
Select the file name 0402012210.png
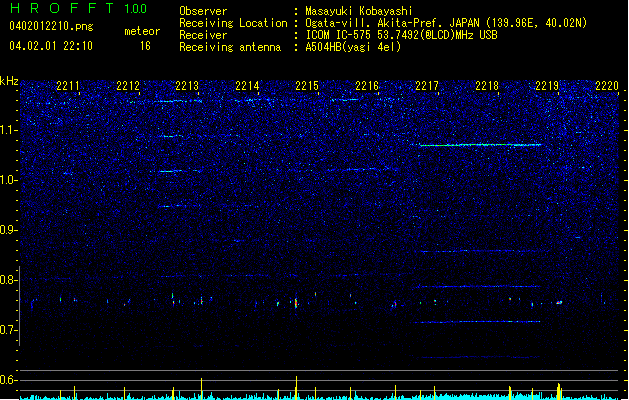(x=51, y=26)
